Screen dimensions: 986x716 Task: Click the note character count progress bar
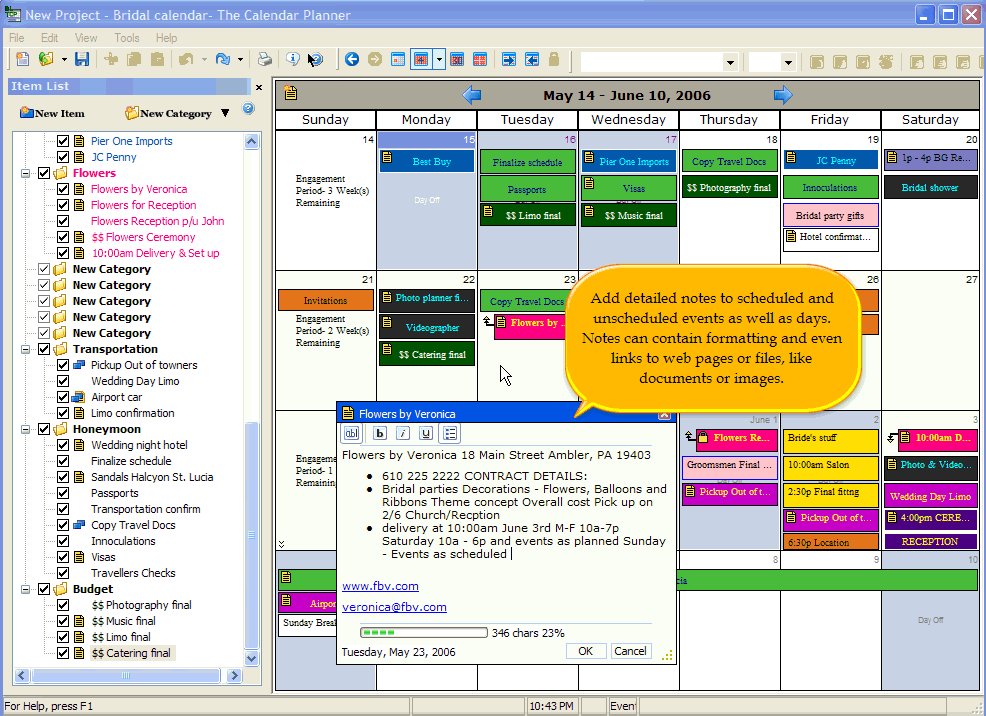(424, 632)
